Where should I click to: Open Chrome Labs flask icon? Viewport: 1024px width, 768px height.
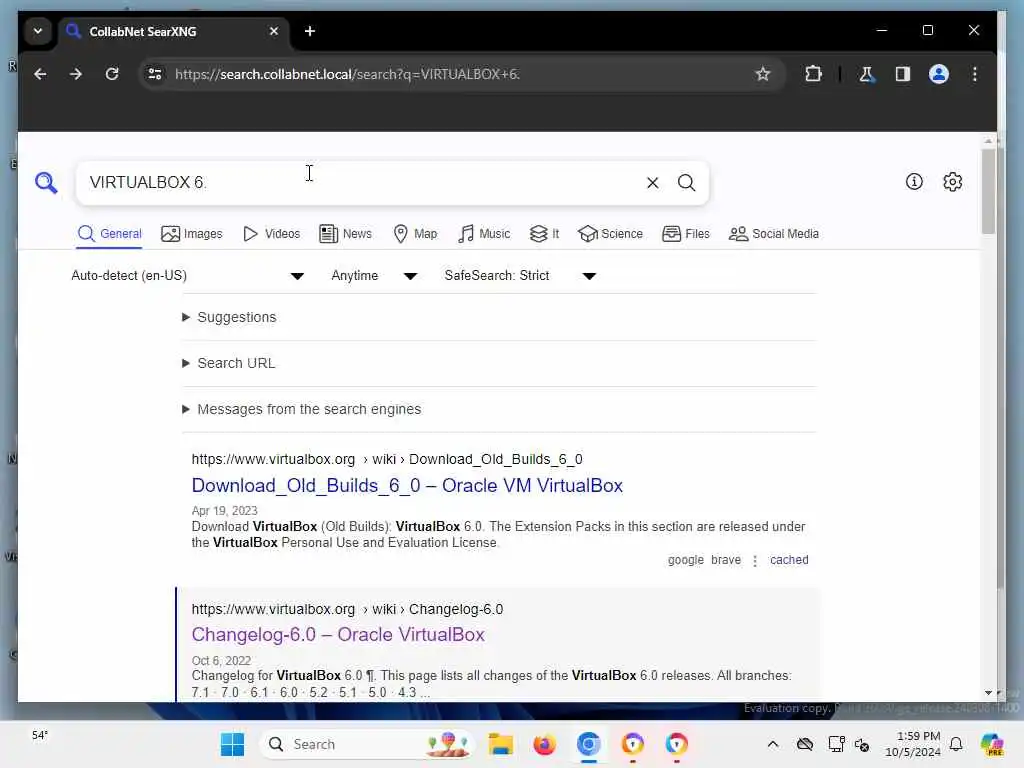[x=867, y=74]
